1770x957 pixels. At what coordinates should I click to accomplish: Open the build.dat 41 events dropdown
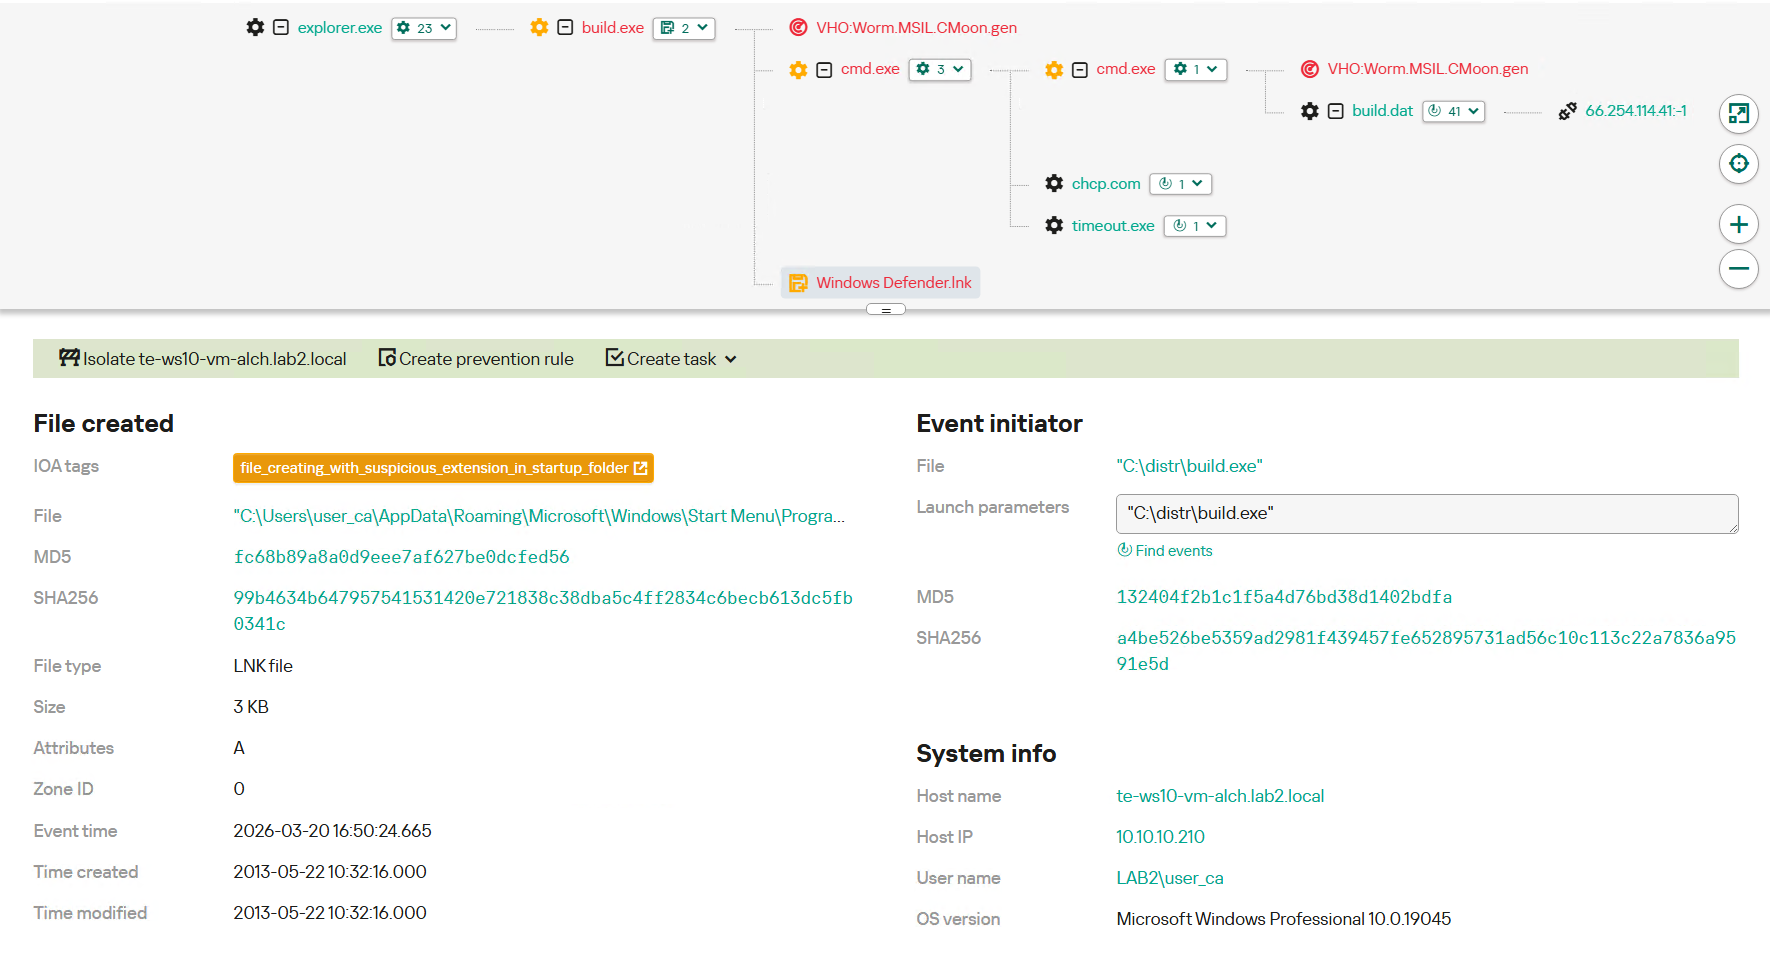tap(1454, 111)
